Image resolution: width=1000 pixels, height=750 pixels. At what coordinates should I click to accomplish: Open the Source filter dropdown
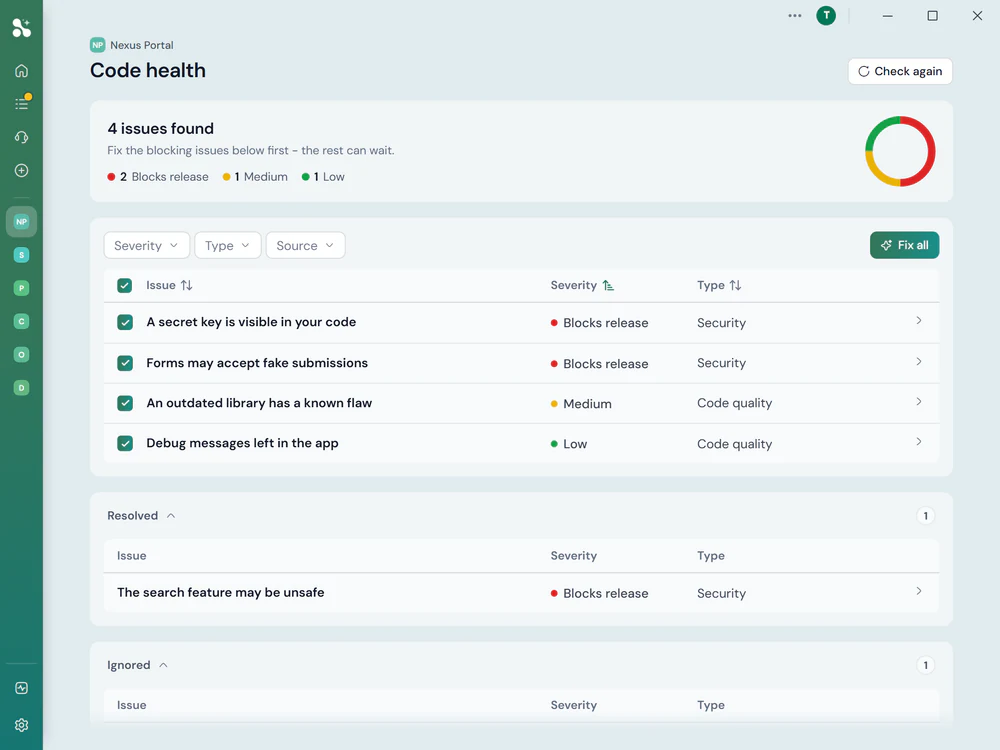tap(305, 246)
